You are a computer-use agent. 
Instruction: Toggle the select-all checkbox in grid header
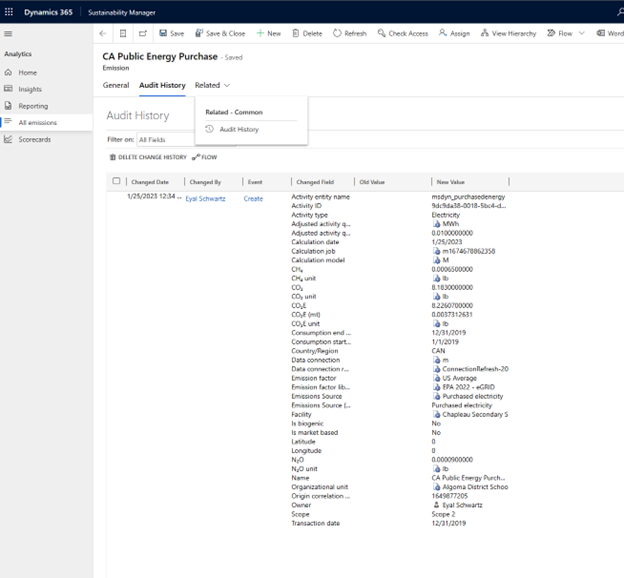(116, 181)
